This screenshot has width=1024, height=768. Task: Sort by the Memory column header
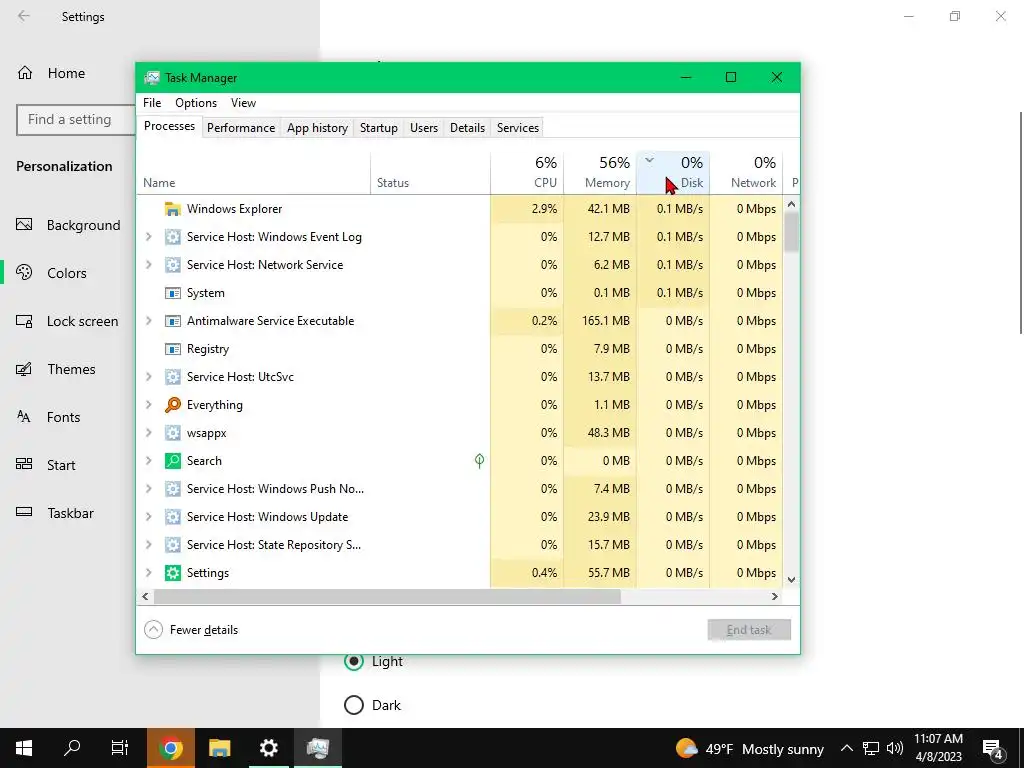[x=600, y=173]
